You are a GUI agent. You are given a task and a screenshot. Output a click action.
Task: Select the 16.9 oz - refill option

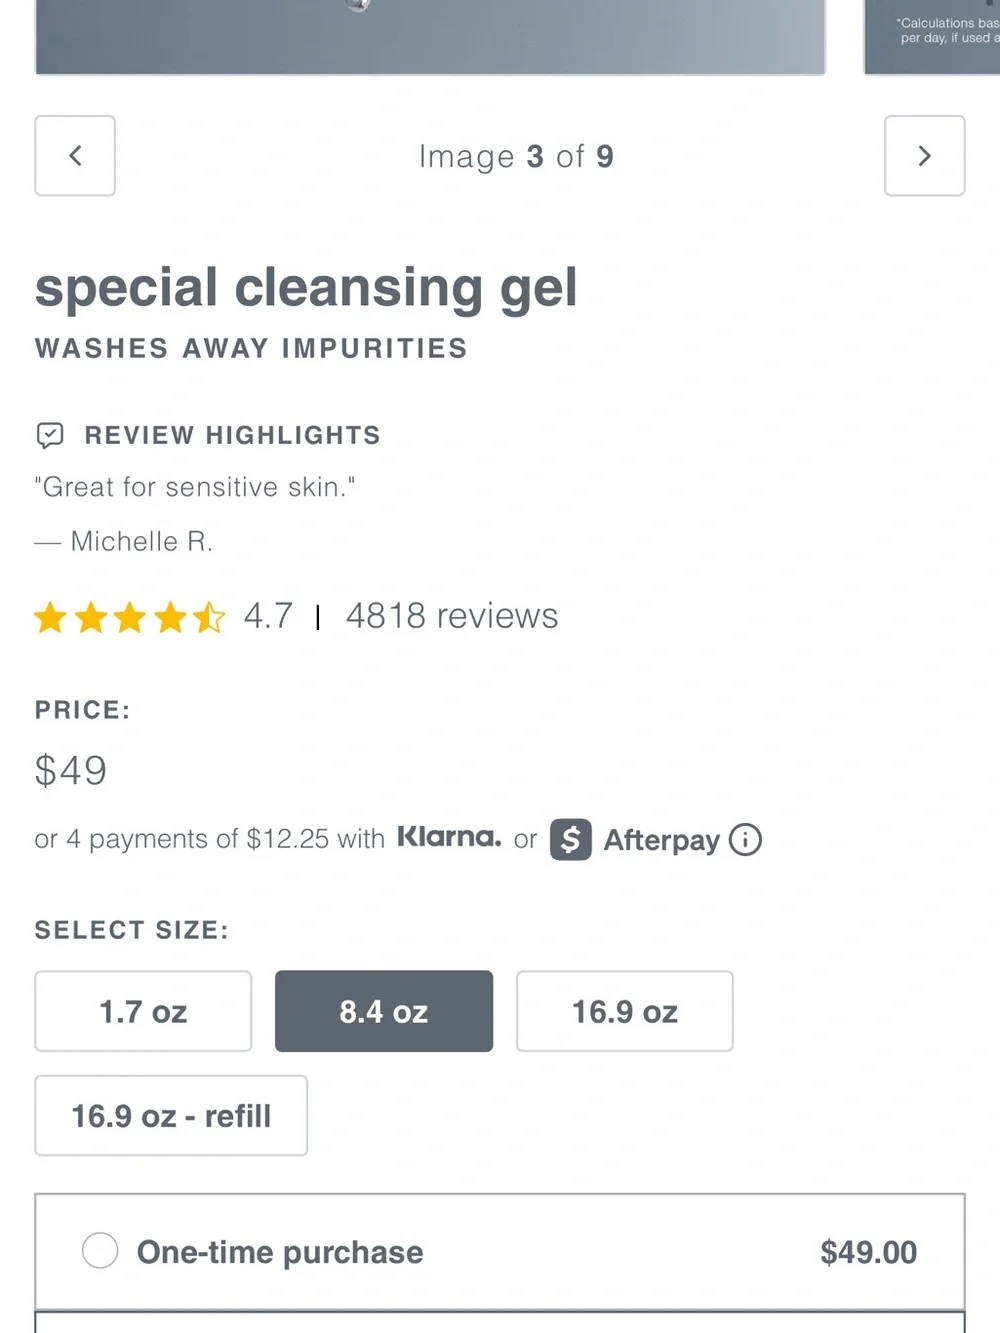(x=171, y=1116)
